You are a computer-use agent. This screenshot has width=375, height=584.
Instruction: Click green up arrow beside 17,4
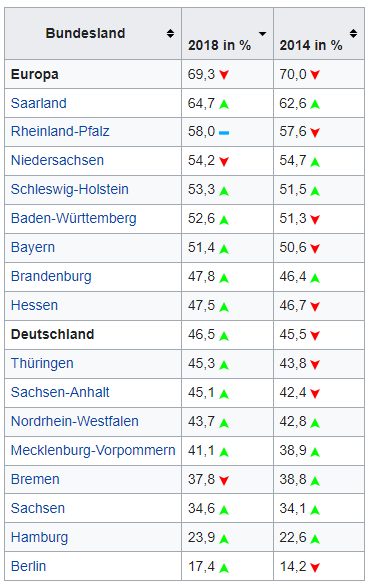224,568
